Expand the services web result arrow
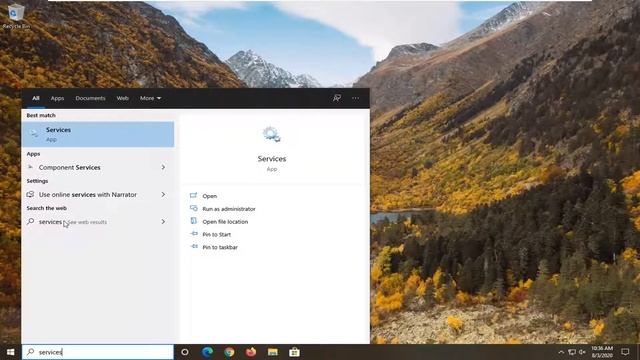This screenshot has height=360, width=640. click(x=163, y=222)
